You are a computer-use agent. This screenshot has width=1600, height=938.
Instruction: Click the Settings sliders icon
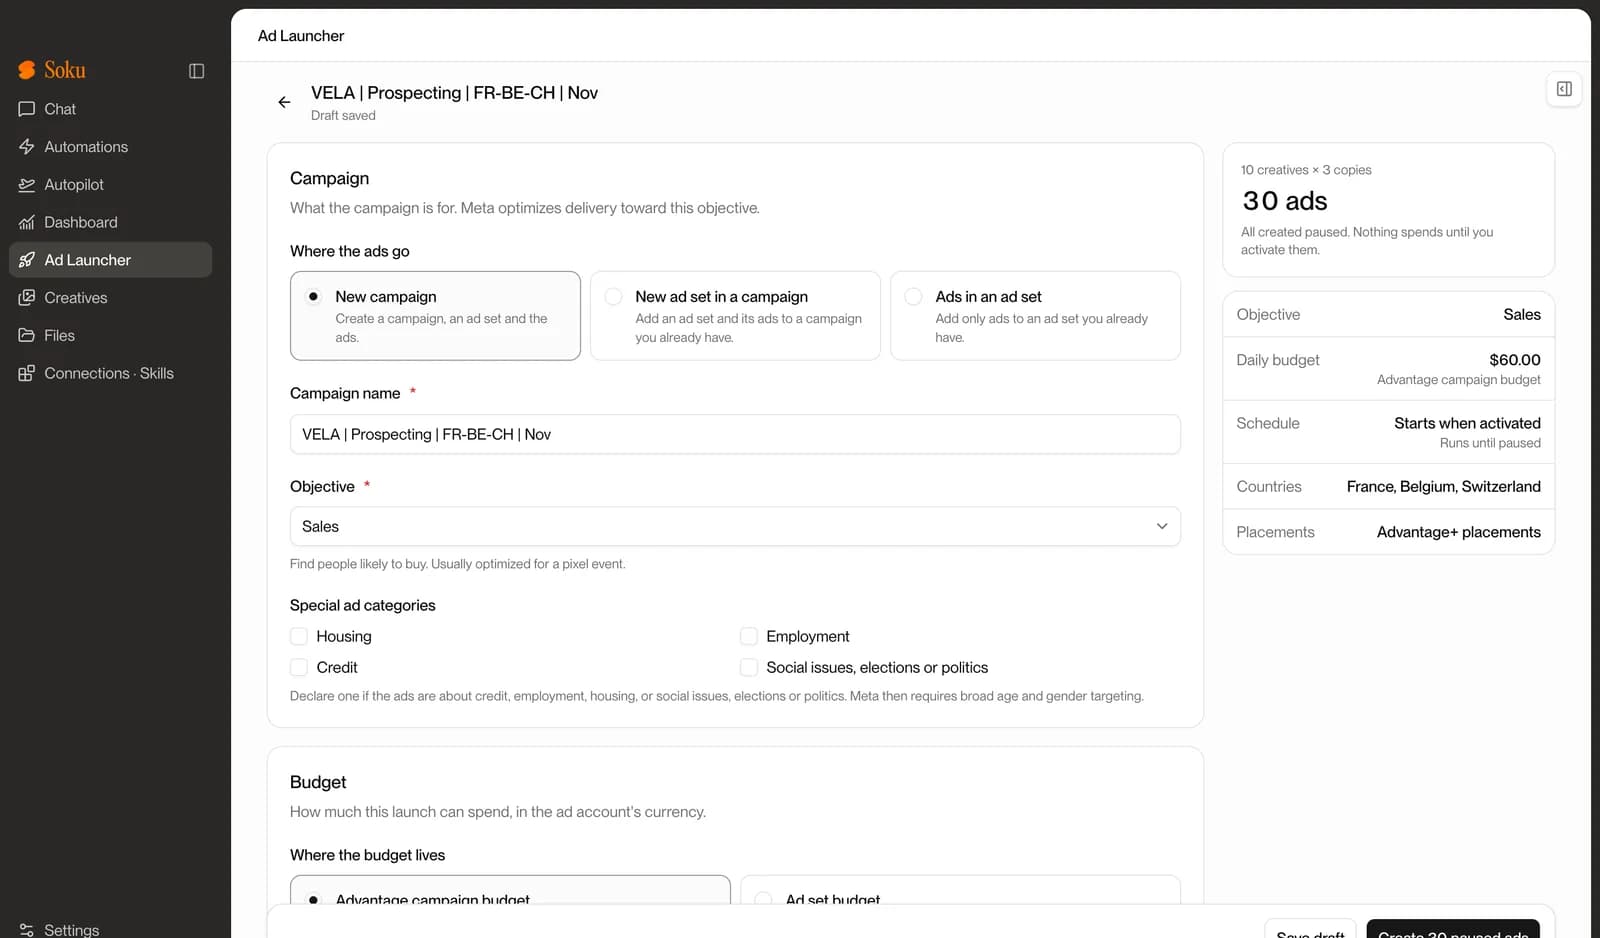tap(27, 930)
